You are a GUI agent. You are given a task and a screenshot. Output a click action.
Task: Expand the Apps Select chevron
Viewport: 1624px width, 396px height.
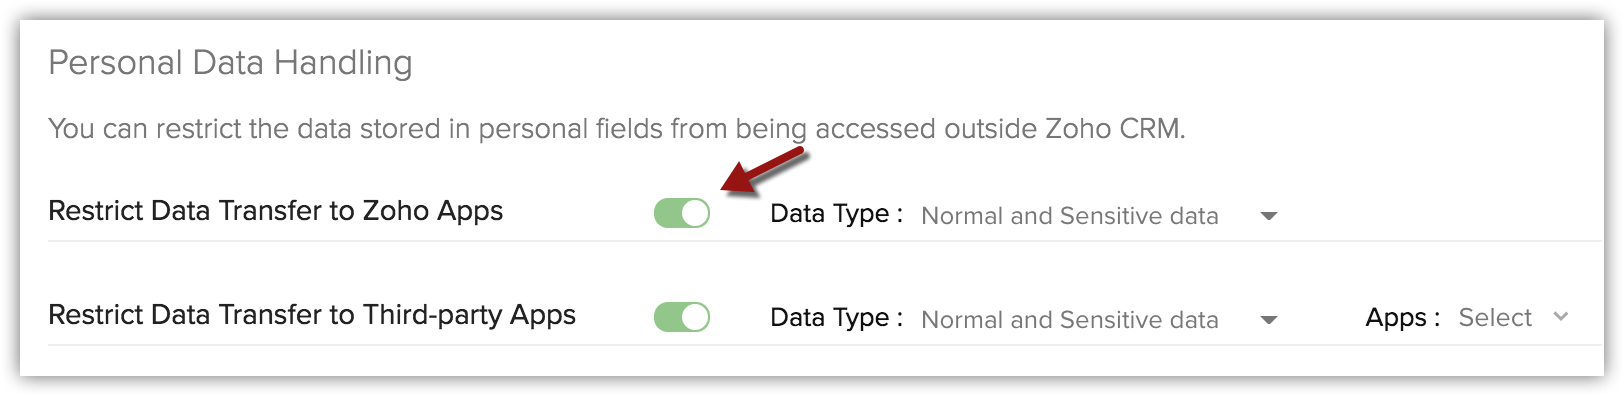(x=1560, y=317)
